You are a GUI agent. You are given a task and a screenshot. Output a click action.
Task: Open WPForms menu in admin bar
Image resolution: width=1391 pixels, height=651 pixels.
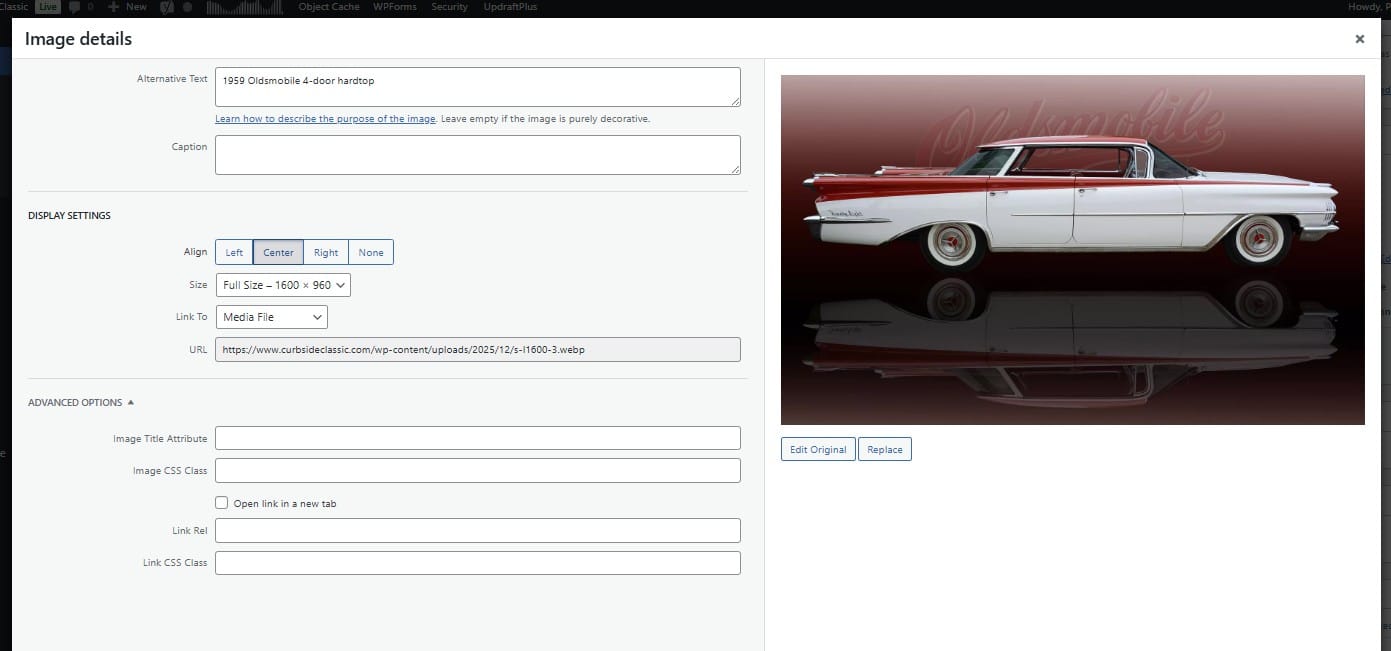click(x=395, y=7)
